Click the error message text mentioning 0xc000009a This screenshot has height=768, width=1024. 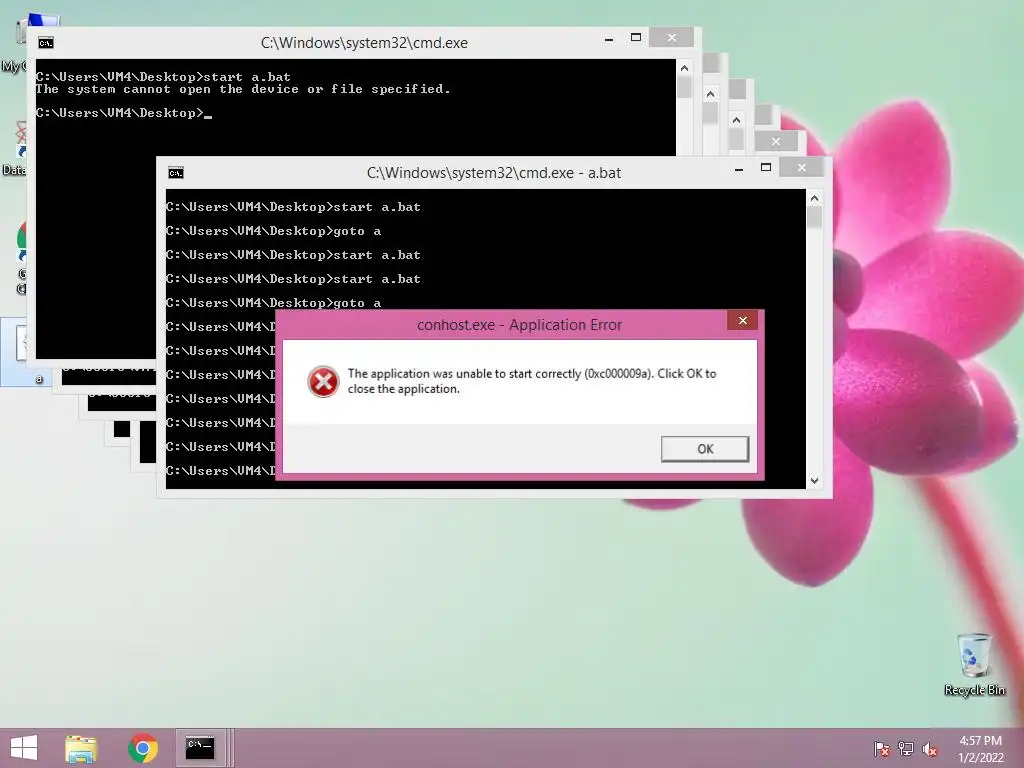pos(532,381)
